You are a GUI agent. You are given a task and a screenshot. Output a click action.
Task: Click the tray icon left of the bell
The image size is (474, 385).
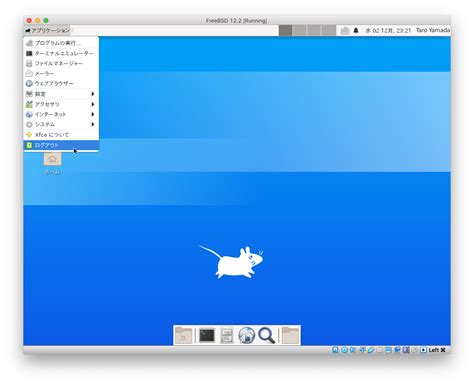pos(345,31)
